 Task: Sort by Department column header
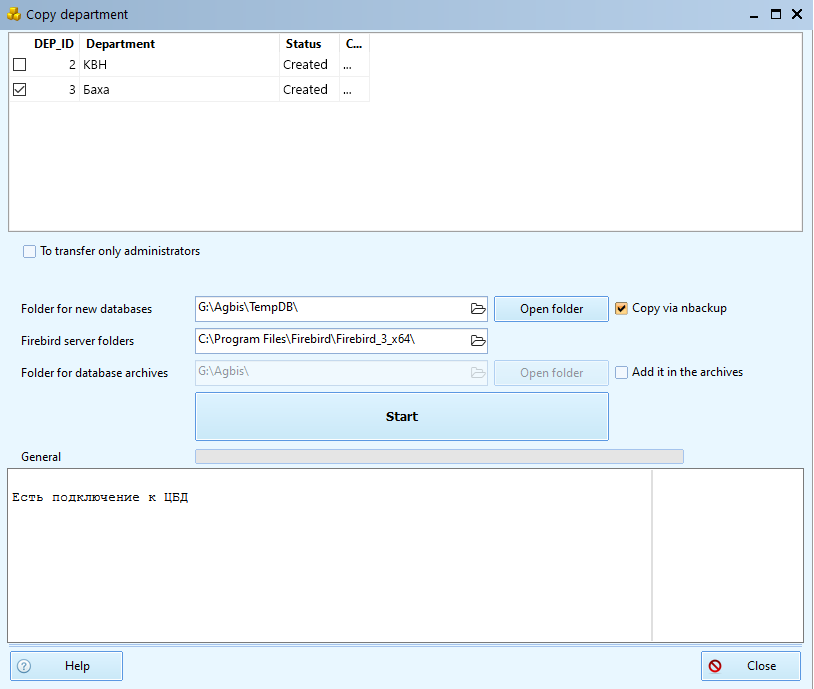[x=179, y=44]
